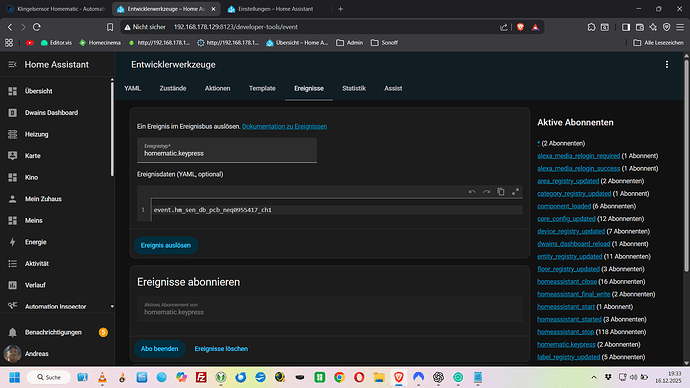690x388 pixels.
Task: Click the taskbar Suche search box
Action: [x=49, y=377]
